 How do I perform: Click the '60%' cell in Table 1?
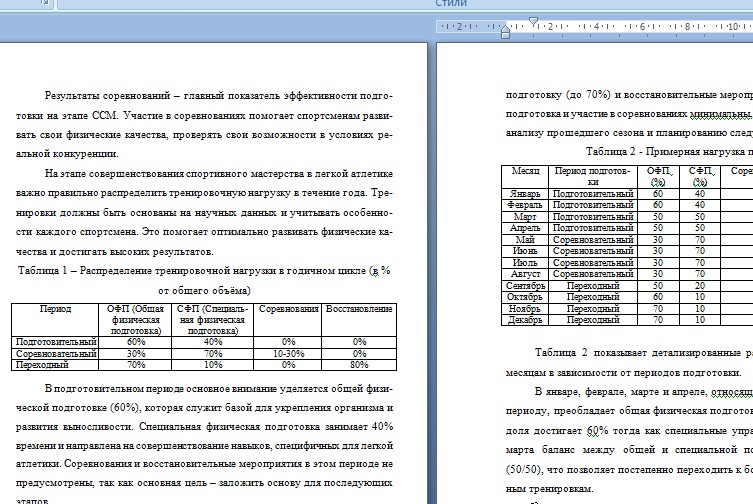pyautogui.click(x=135, y=342)
